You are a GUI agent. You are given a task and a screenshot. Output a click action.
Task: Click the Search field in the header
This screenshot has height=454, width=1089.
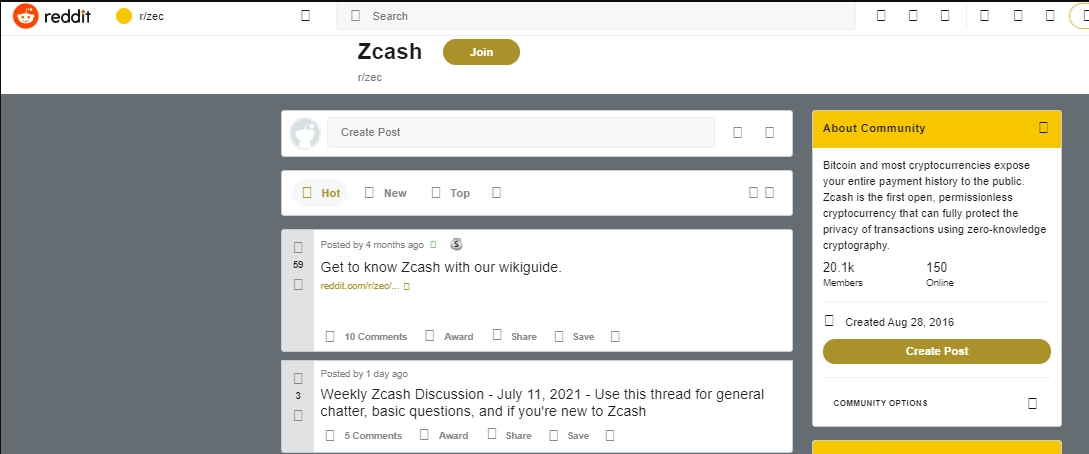(x=600, y=16)
